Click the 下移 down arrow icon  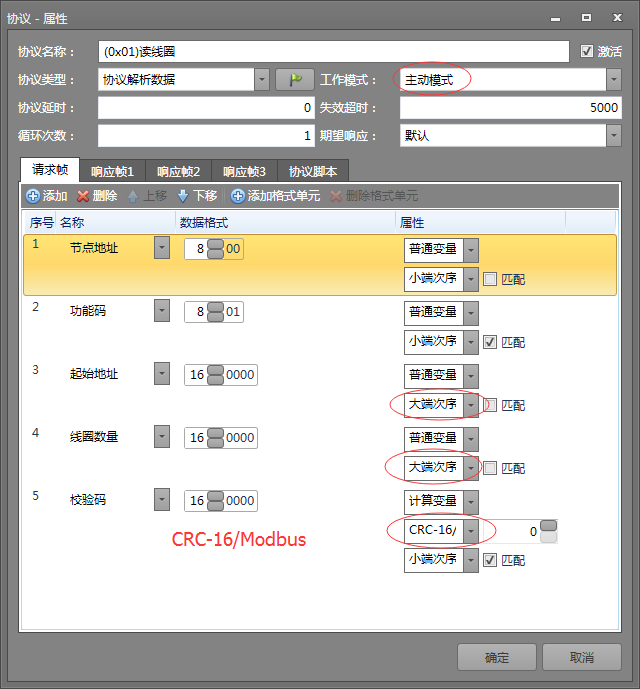click(x=183, y=196)
